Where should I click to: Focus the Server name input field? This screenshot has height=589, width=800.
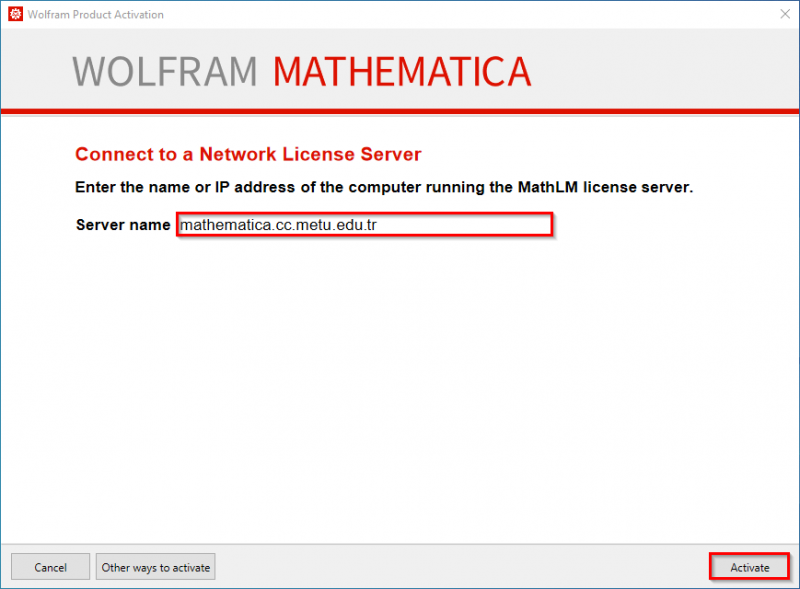[x=365, y=225]
